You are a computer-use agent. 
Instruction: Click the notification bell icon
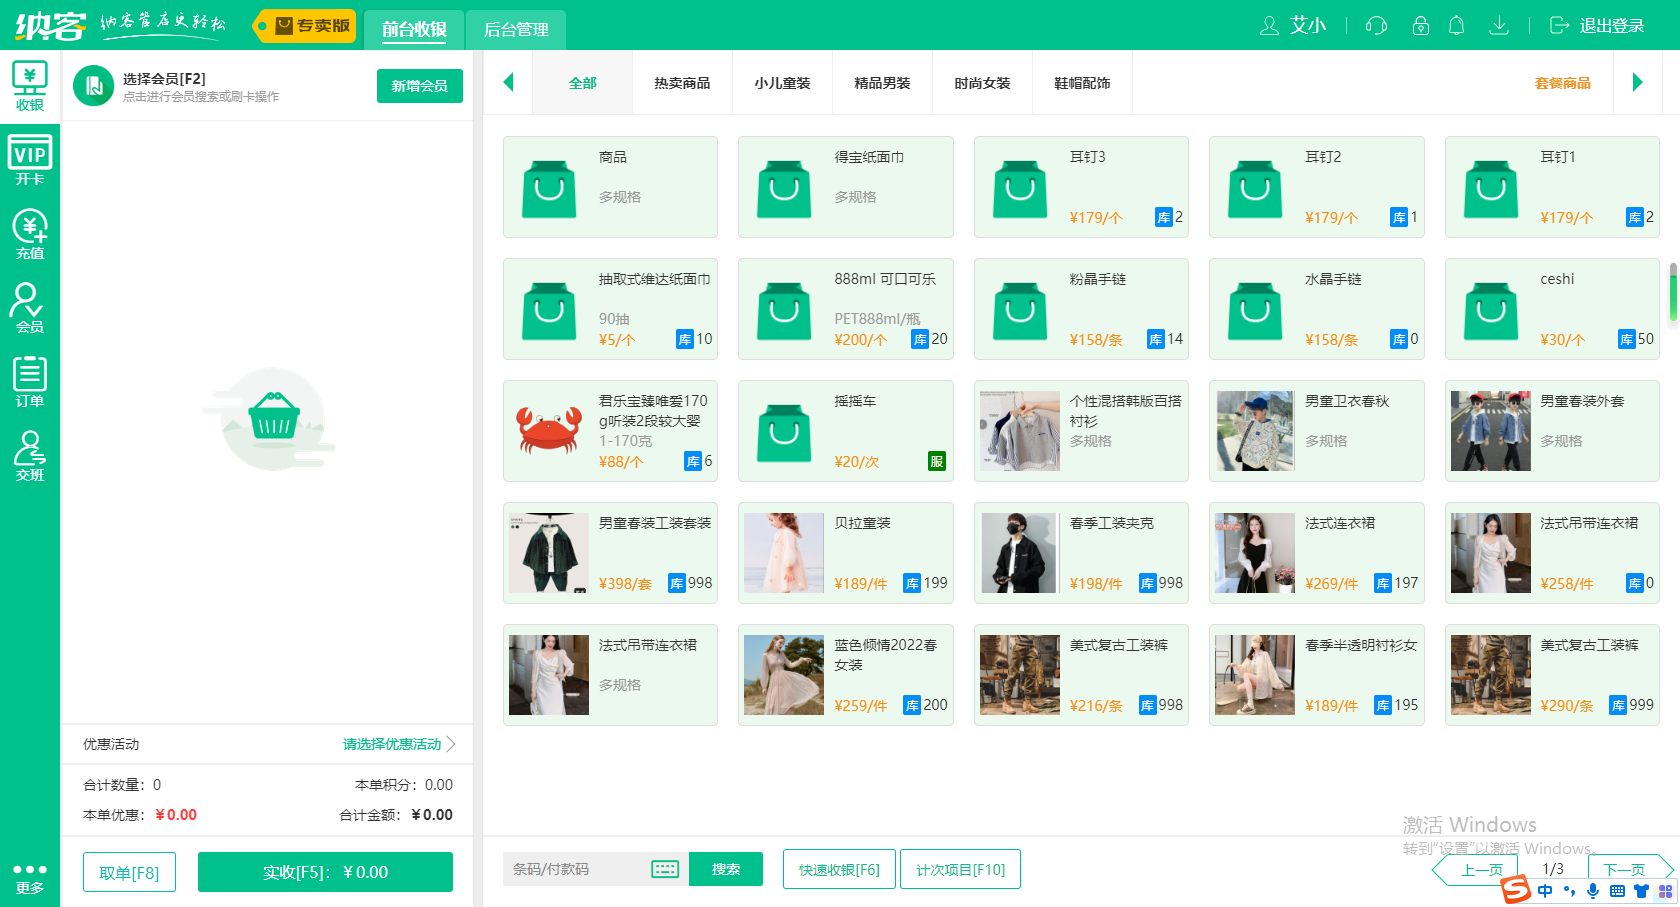1456,26
